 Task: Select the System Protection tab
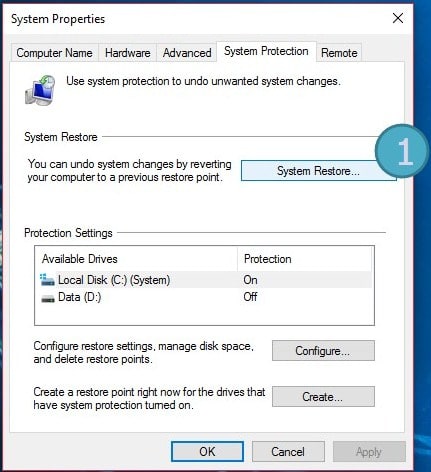266,51
